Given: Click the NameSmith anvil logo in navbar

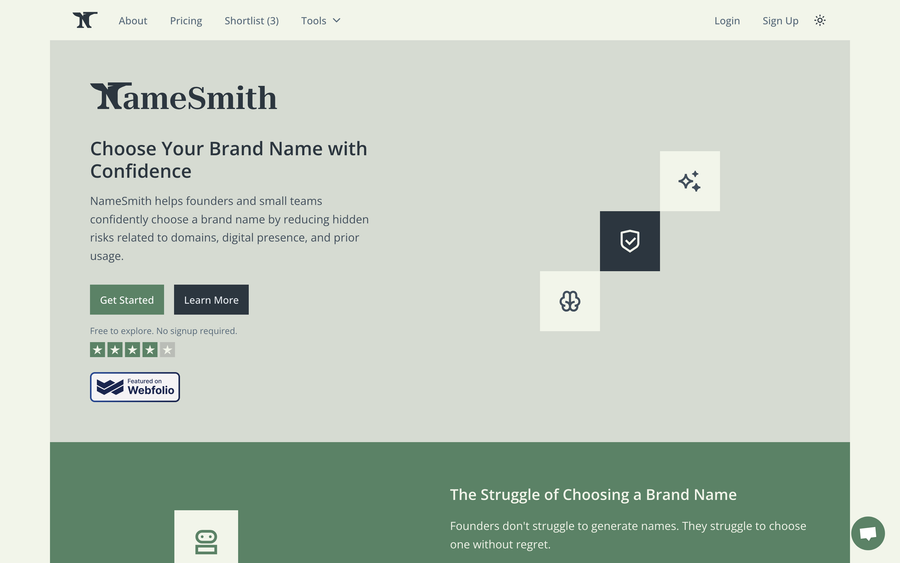Looking at the screenshot, I should click(x=85, y=20).
